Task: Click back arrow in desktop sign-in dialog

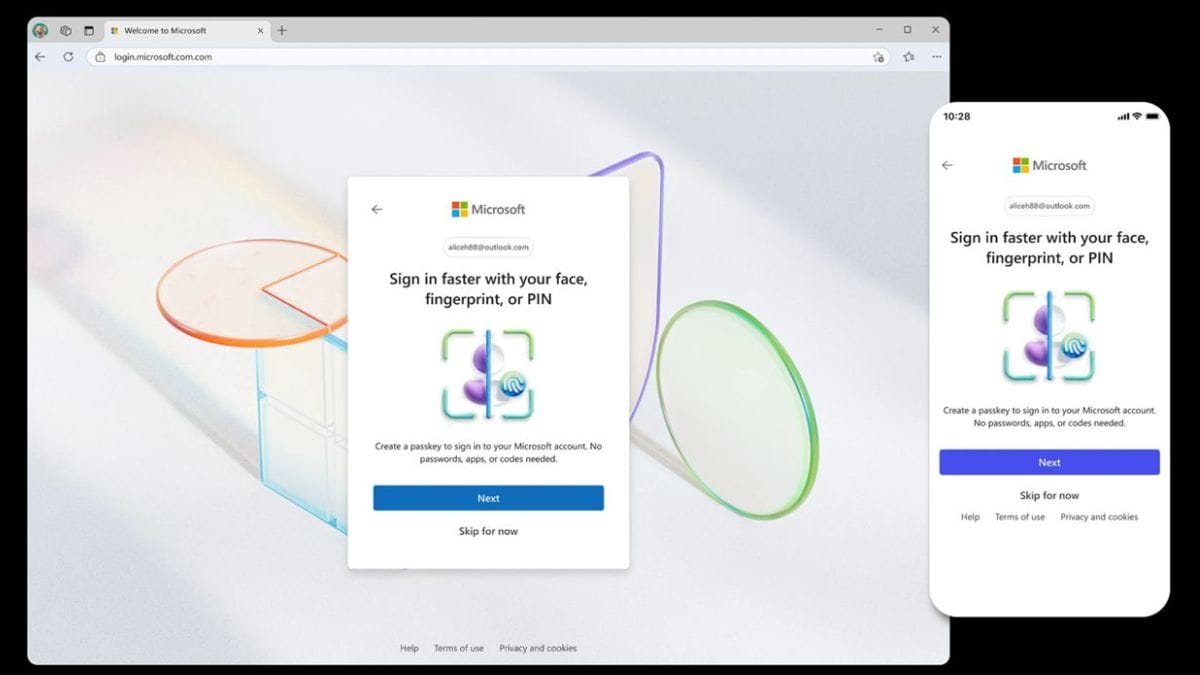Action: (377, 209)
